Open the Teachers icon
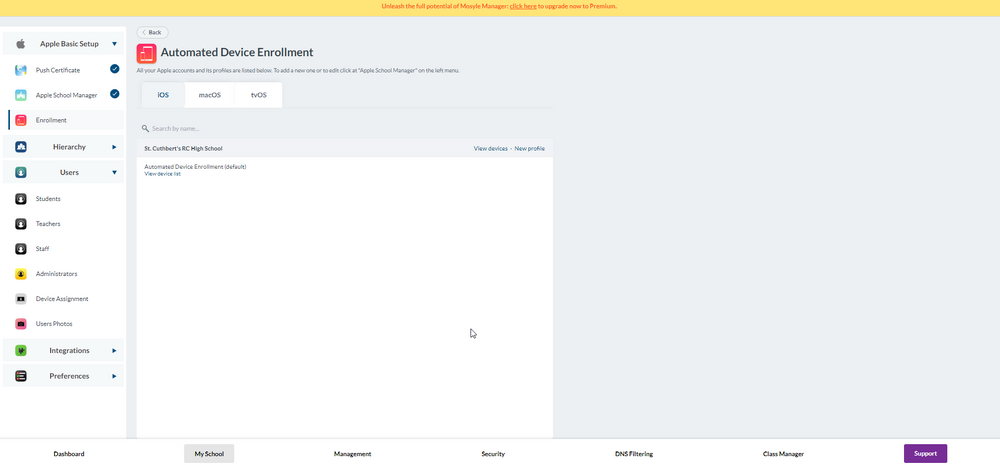 [x=20, y=224]
